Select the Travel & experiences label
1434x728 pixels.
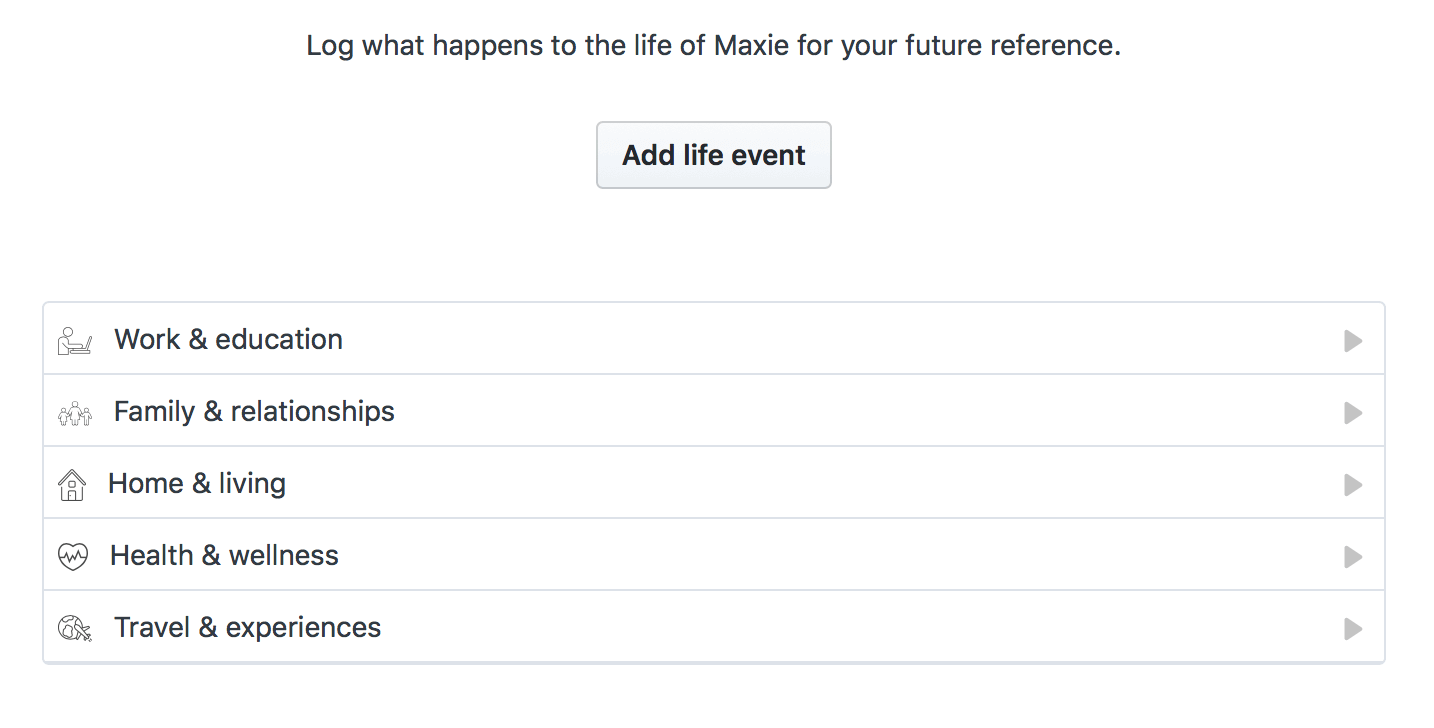coord(248,628)
